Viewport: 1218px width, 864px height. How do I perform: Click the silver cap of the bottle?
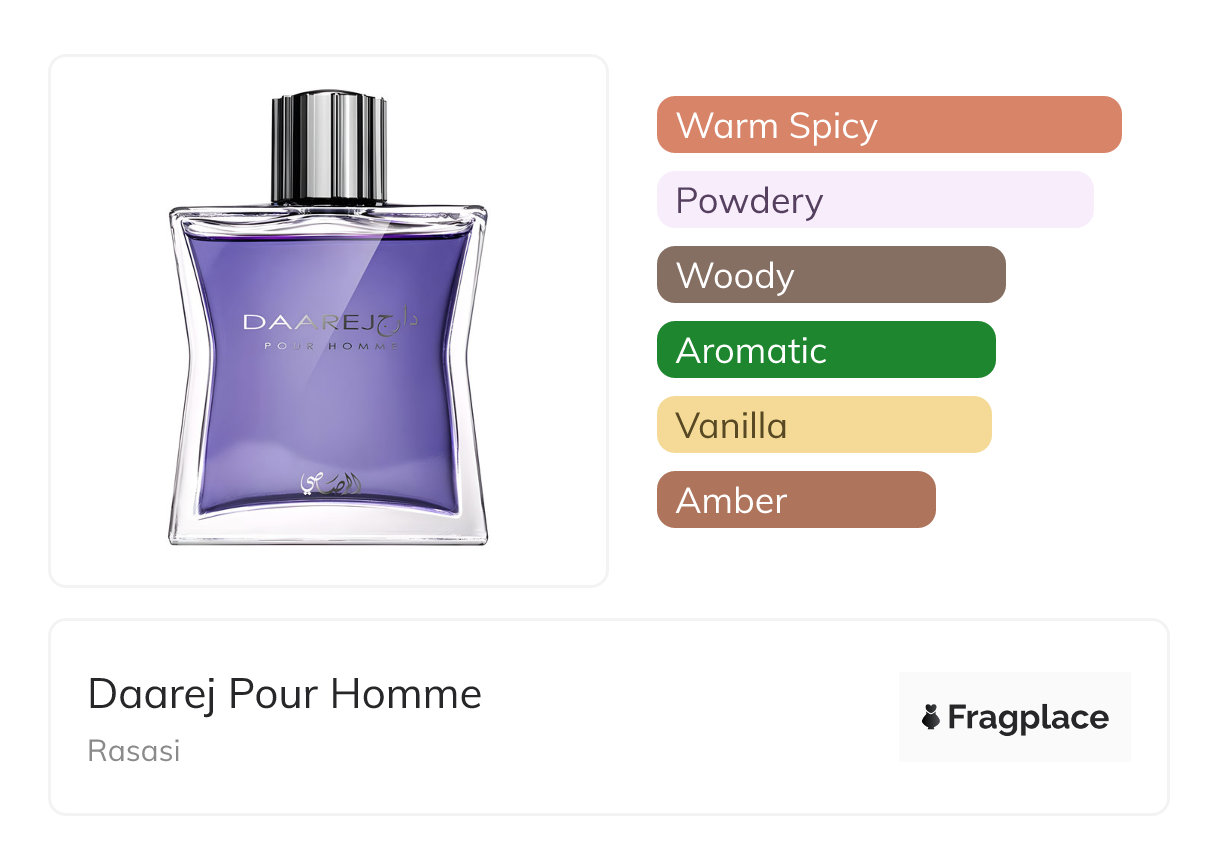(x=329, y=148)
